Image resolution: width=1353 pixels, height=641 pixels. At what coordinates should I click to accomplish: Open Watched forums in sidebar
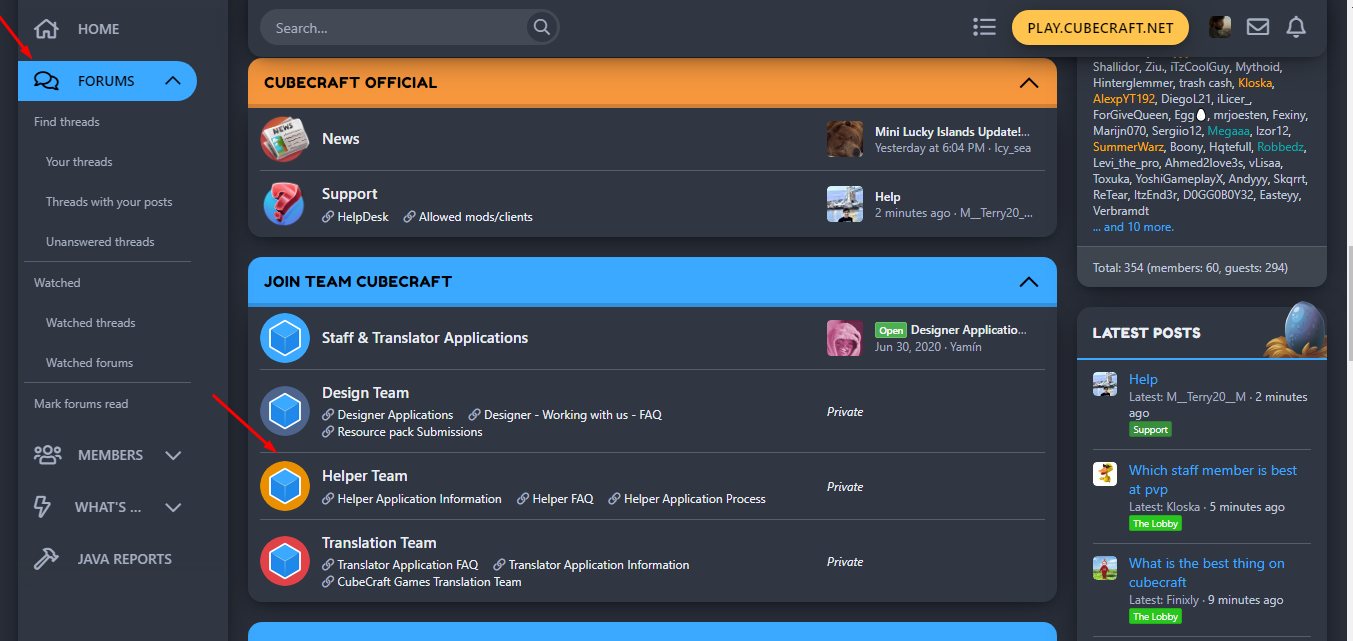pyautogui.click(x=89, y=363)
